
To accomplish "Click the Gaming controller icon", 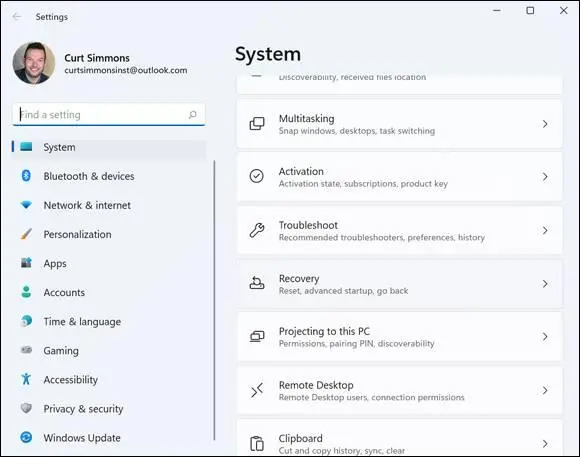I will pos(26,350).
